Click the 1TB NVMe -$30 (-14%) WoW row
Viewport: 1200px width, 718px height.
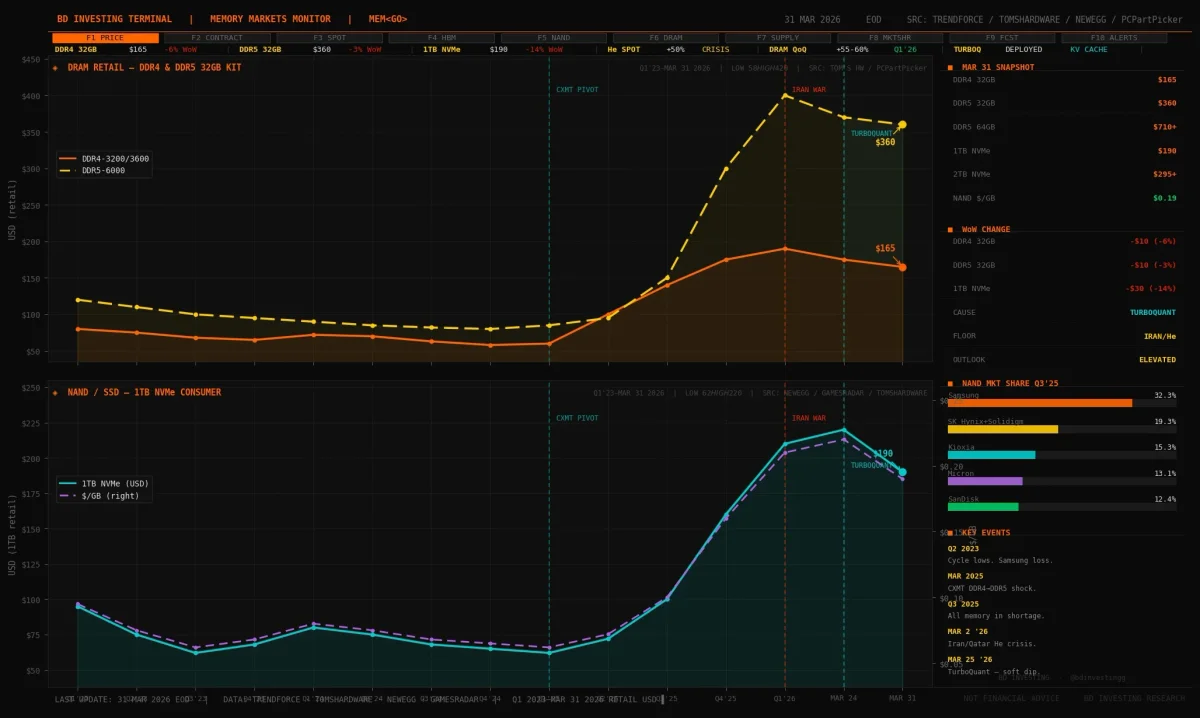coord(1064,288)
